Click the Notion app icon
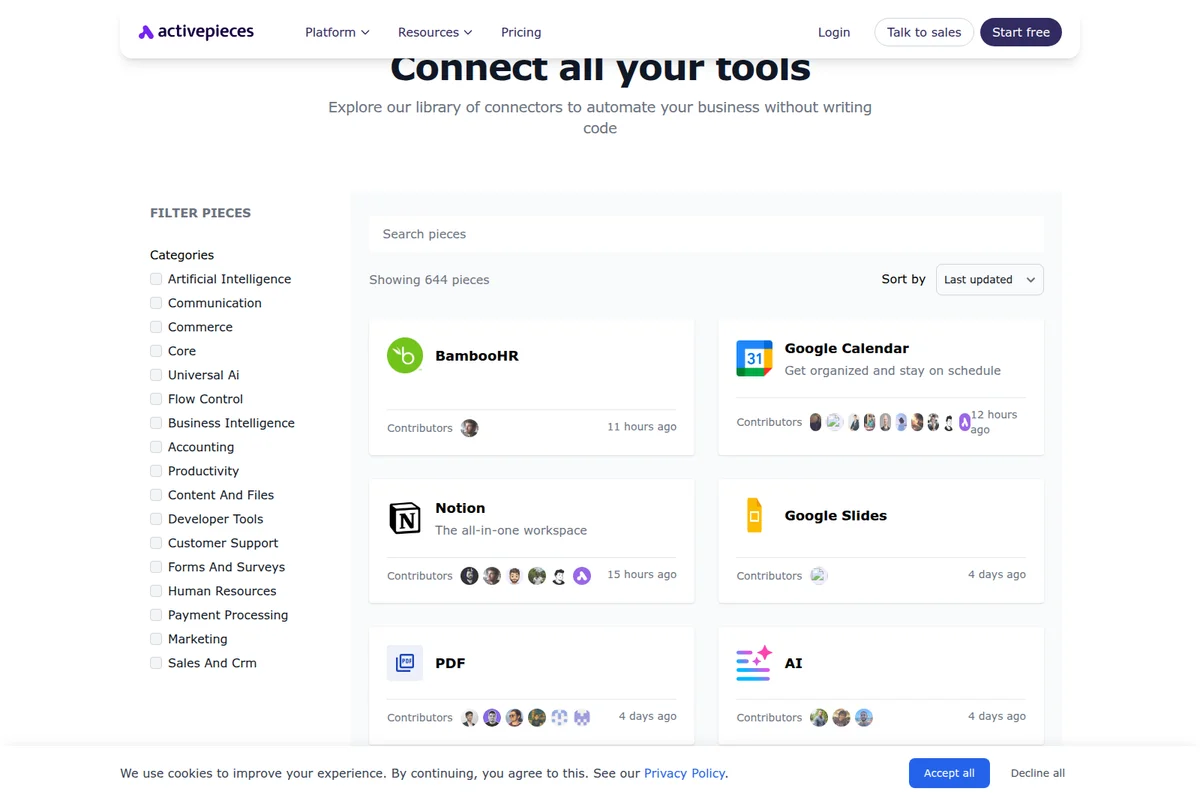 [x=404, y=517]
